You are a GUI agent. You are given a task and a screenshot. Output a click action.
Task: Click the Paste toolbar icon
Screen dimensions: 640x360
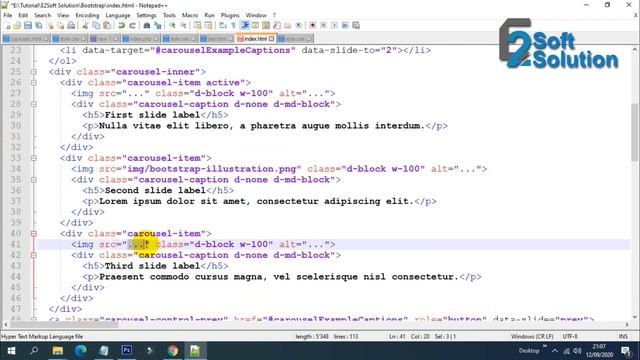click(107, 25)
